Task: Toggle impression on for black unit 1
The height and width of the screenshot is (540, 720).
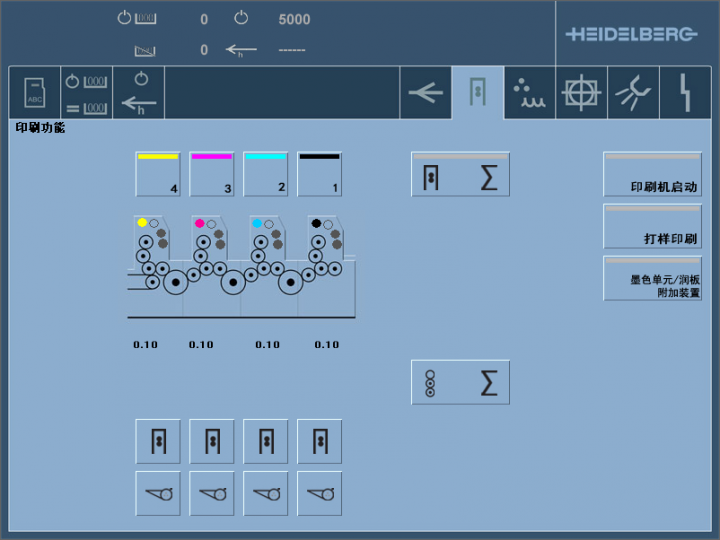Action: (x=320, y=441)
